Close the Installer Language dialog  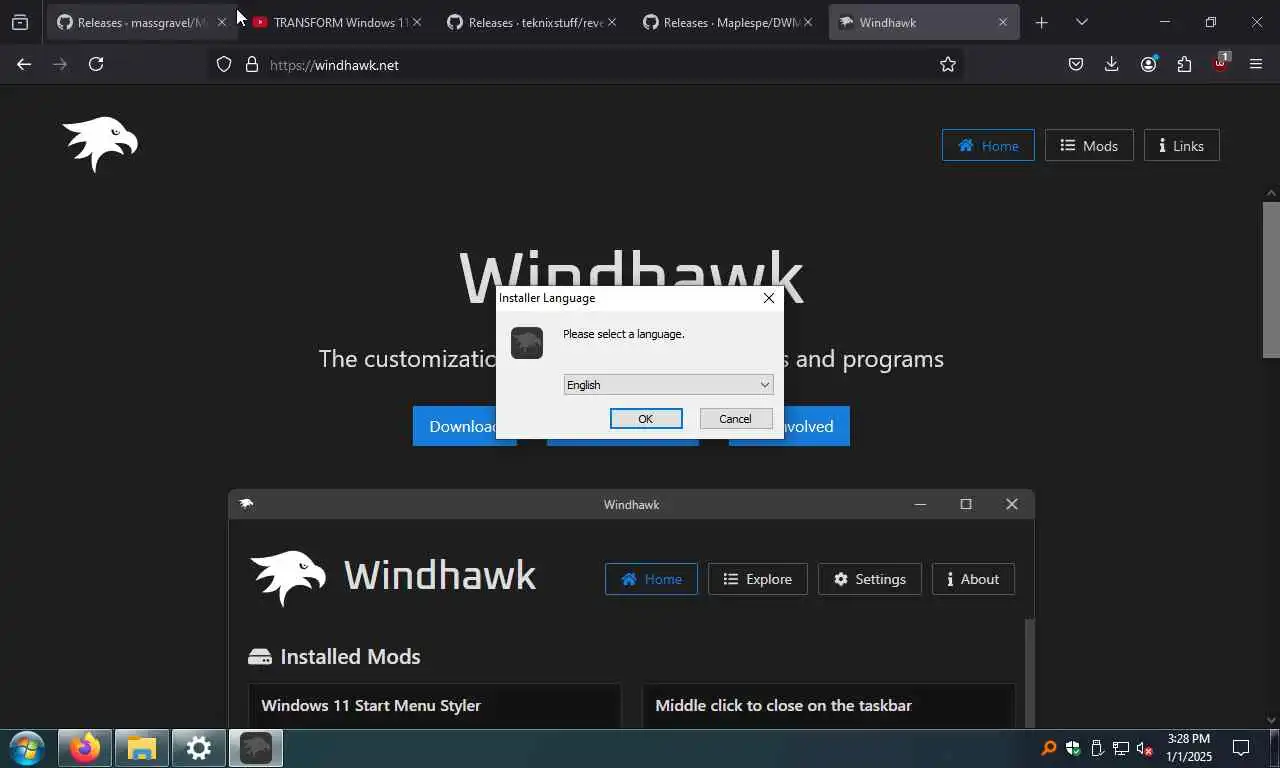click(x=768, y=298)
